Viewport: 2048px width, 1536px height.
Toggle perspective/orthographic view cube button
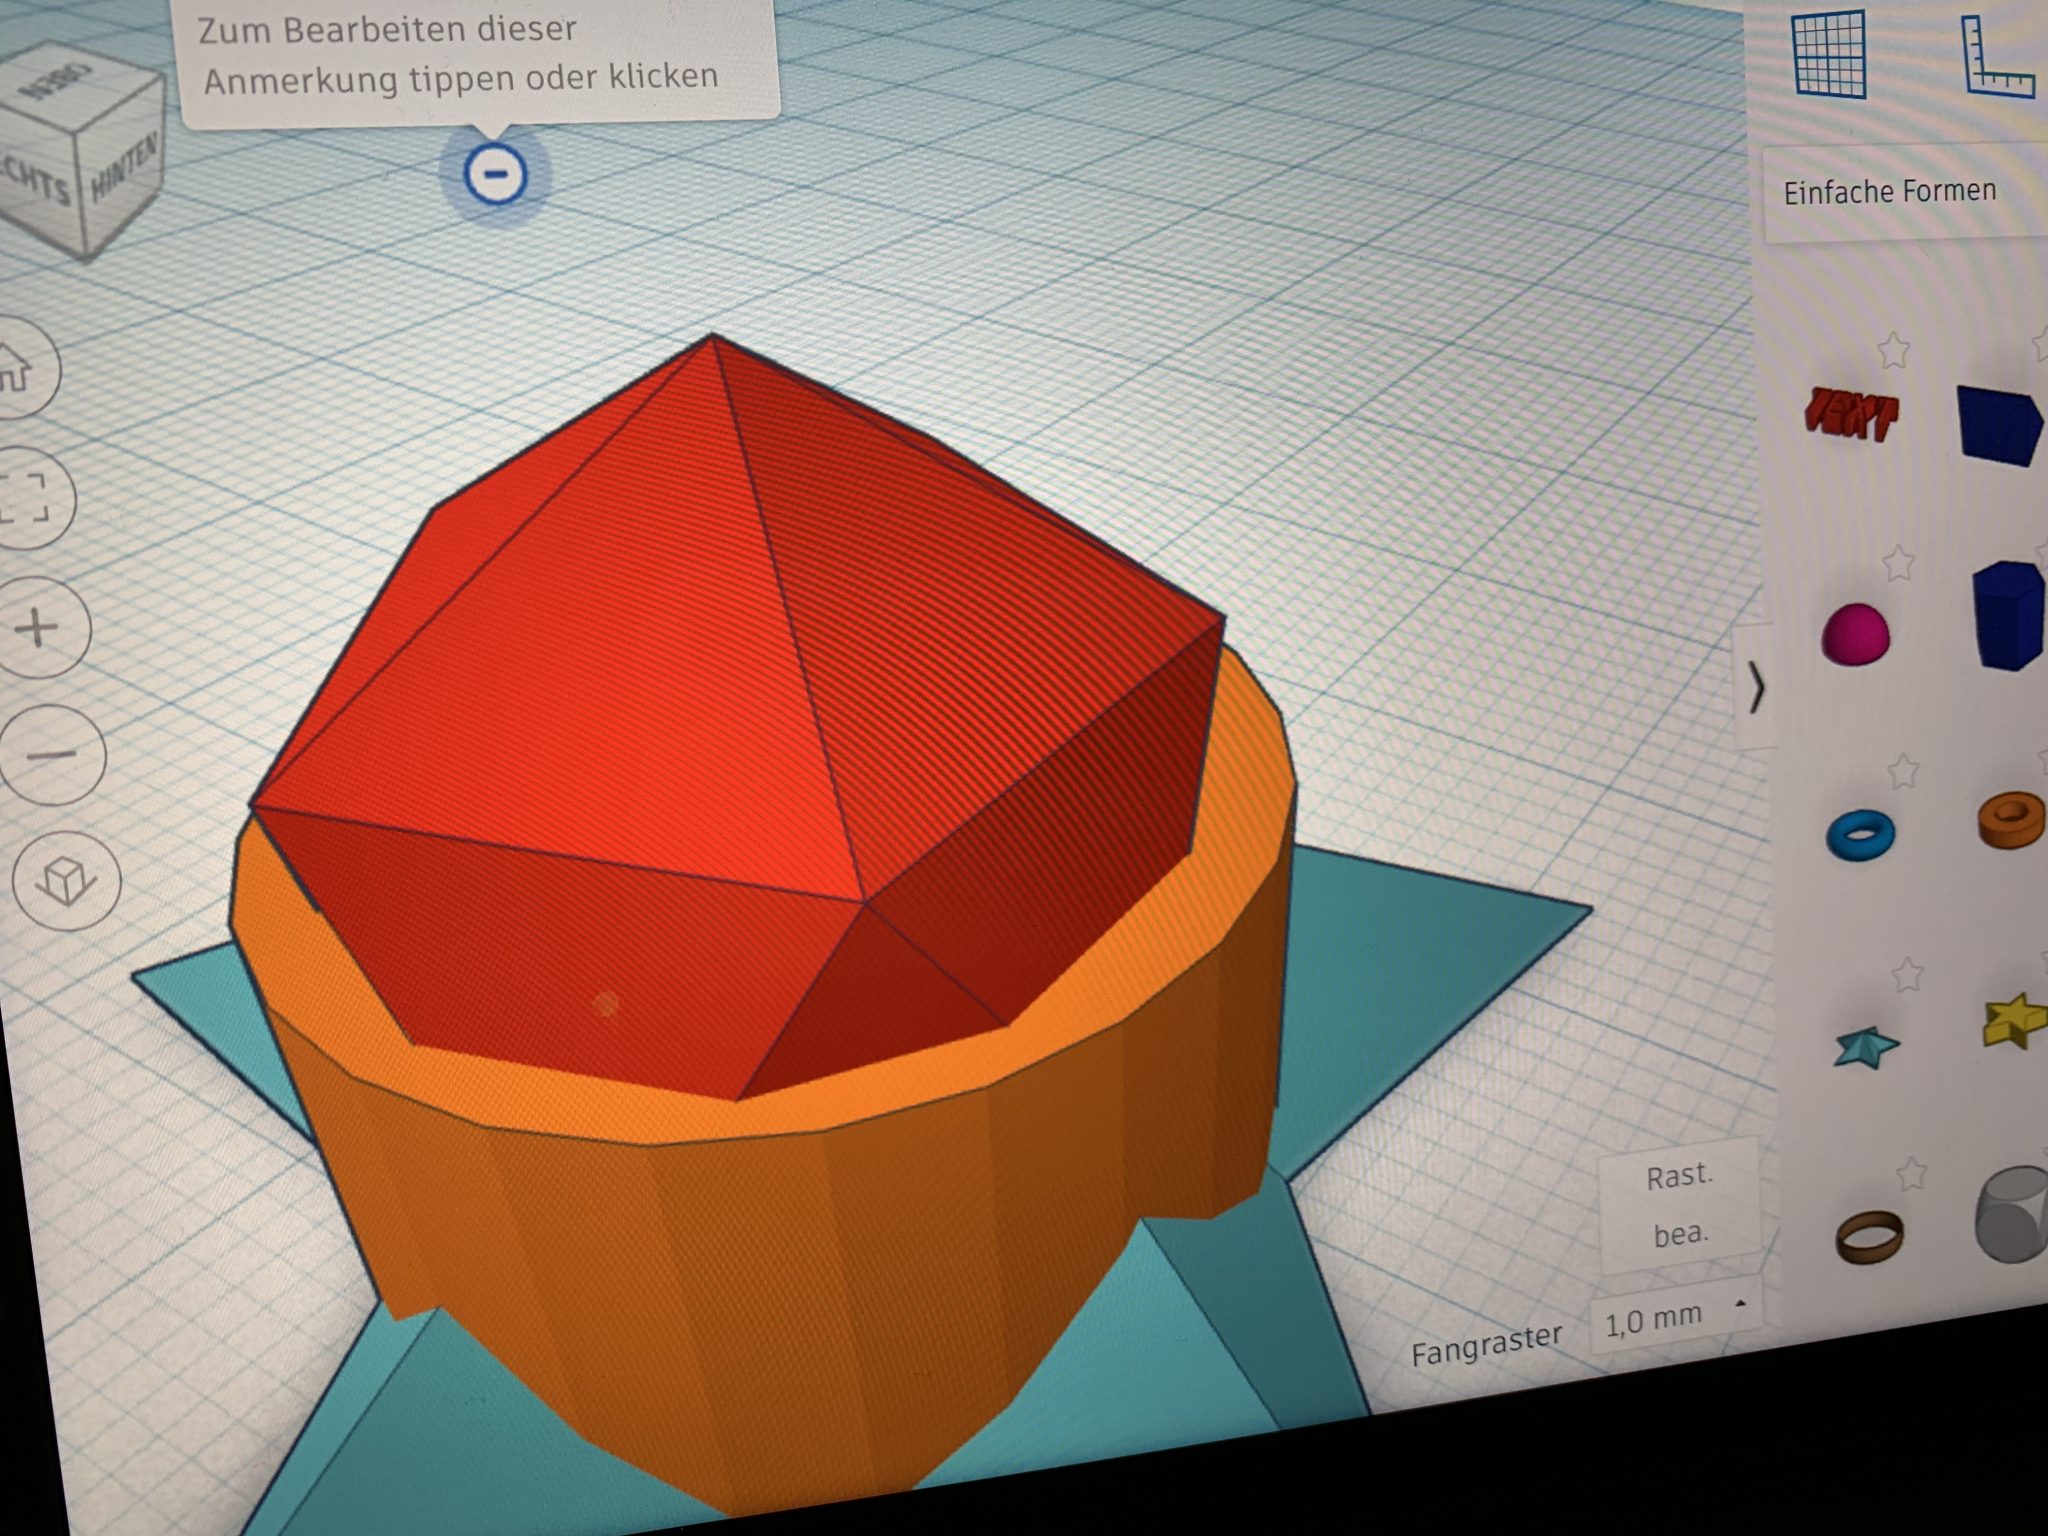[66, 882]
